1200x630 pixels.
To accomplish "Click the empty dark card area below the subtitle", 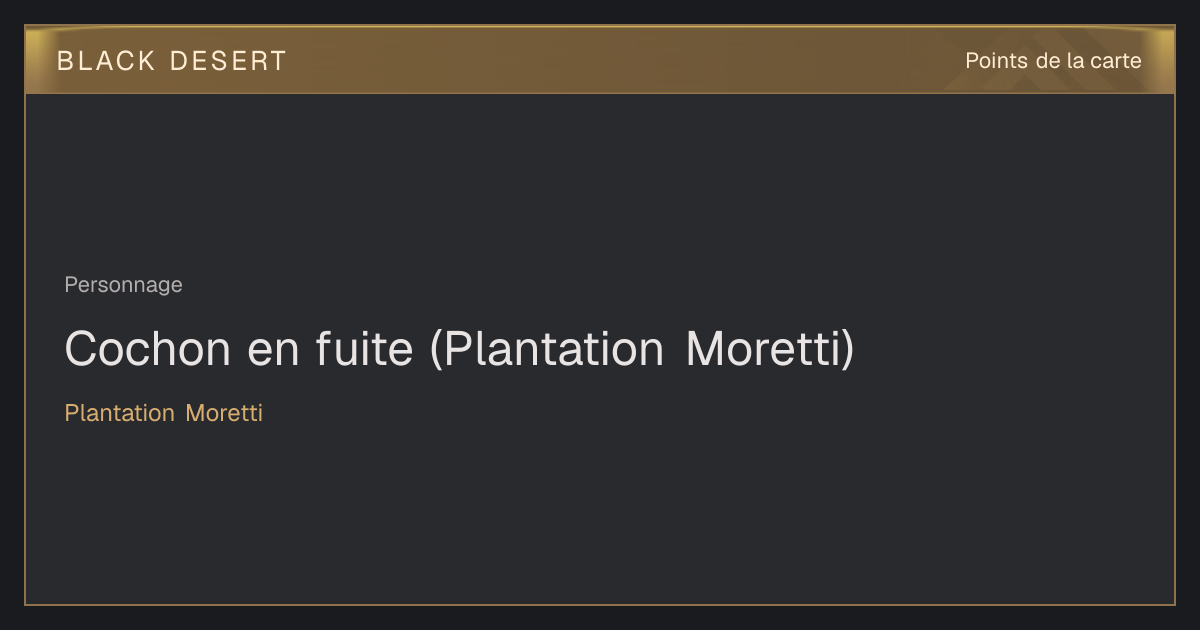I will (600, 515).
